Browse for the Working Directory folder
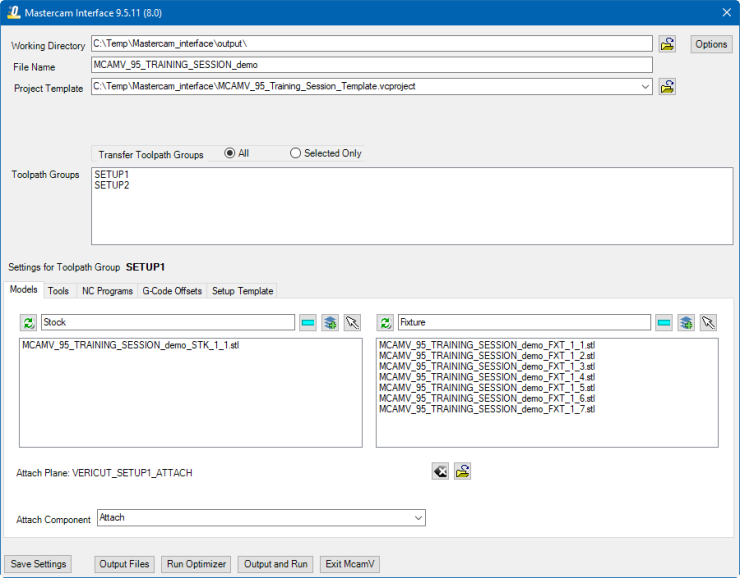 coord(667,44)
